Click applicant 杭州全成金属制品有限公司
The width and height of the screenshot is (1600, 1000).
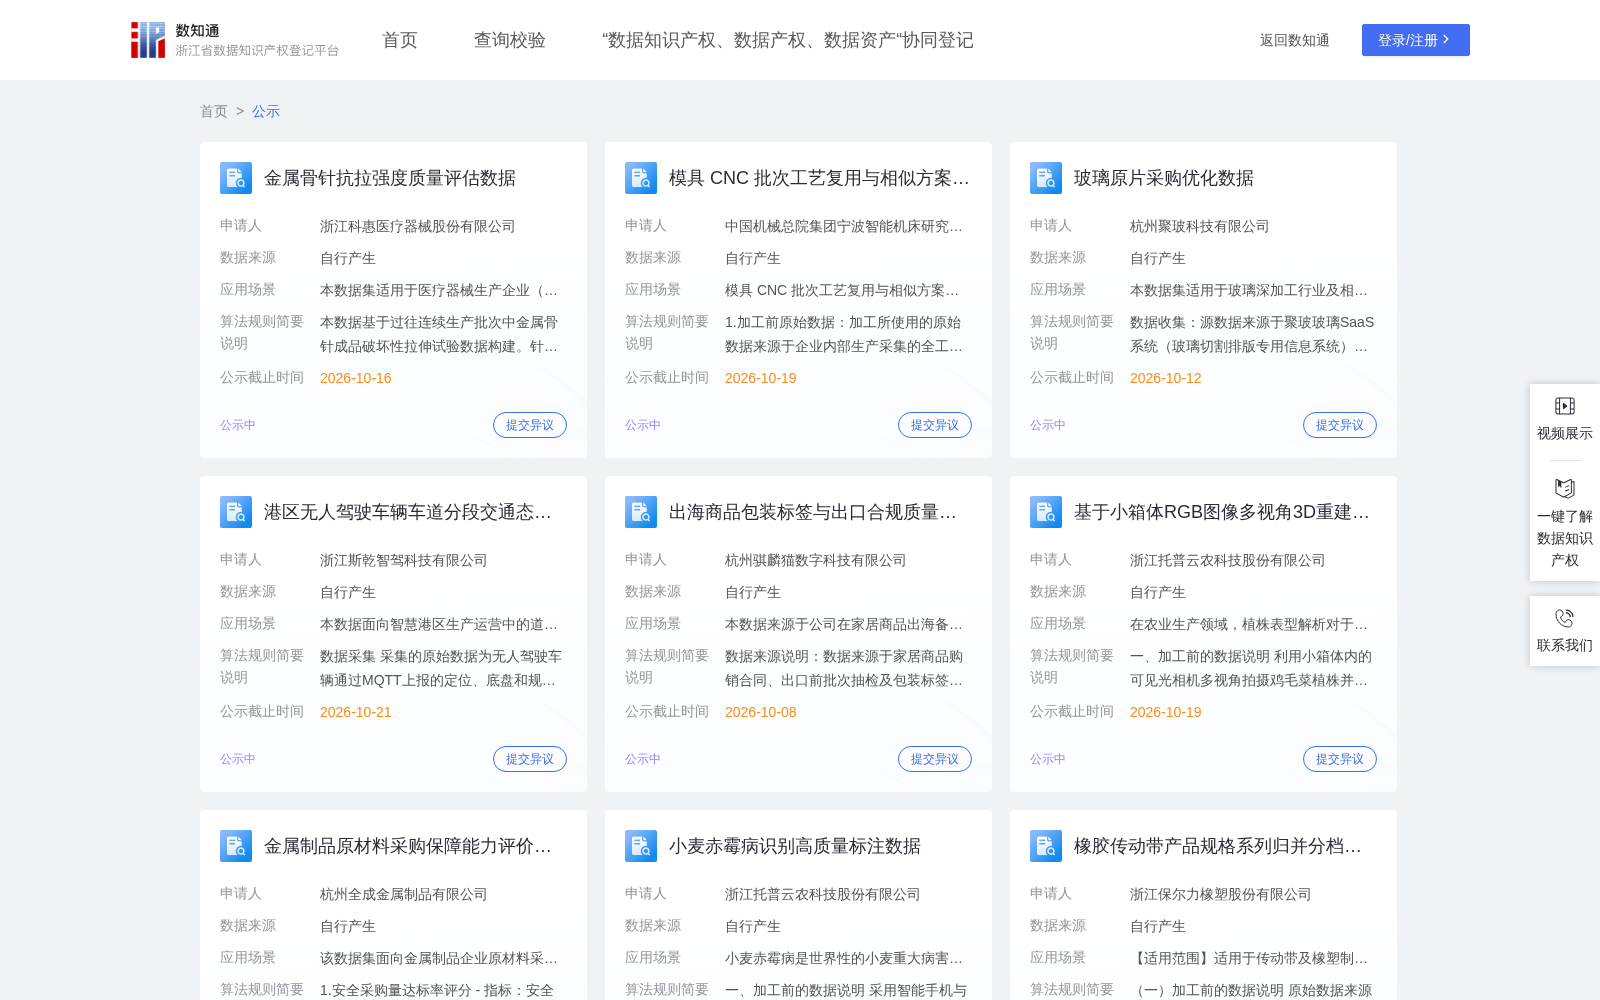tap(404, 894)
